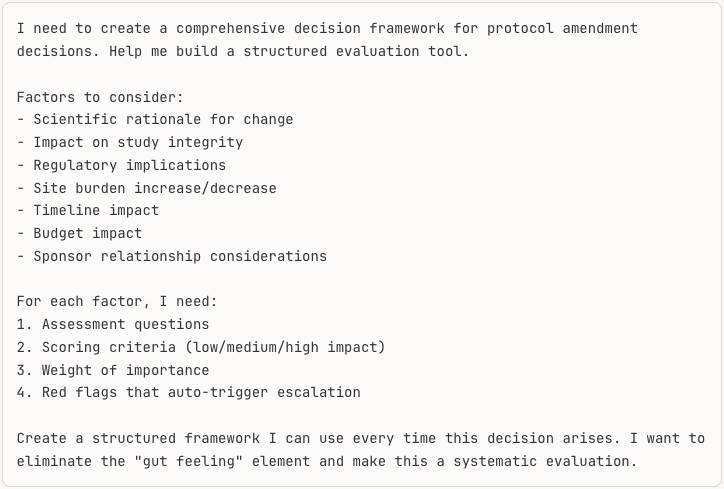Click item '1. Assessment questions'
The image size is (724, 489).
pos(113,324)
